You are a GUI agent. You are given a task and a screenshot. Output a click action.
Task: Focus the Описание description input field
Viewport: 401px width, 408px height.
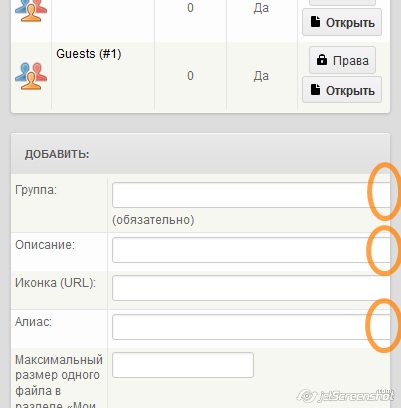tap(251, 250)
